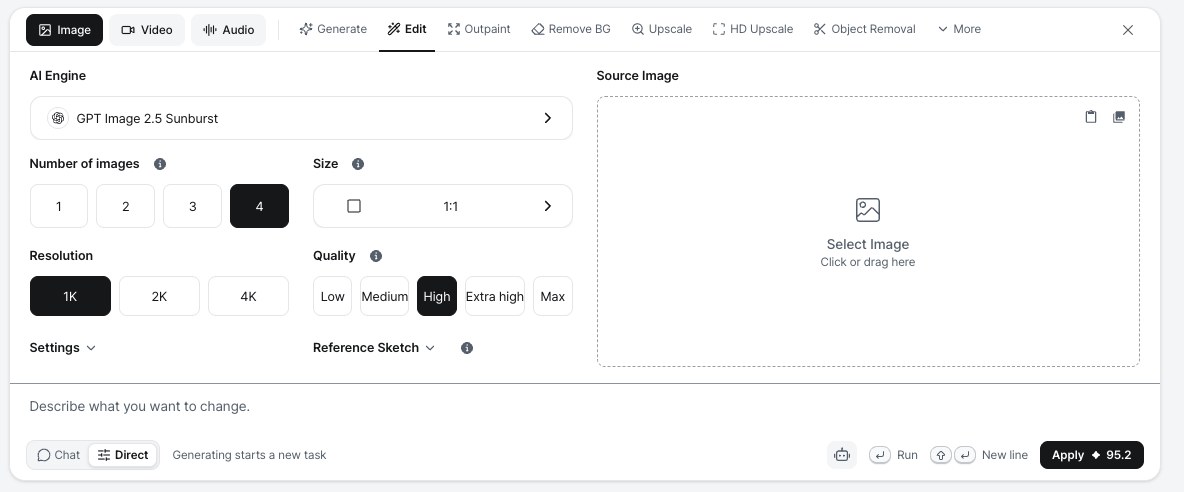Set number of images to 1
Image resolution: width=1184 pixels, height=492 pixels.
click(x=59, y=206)
